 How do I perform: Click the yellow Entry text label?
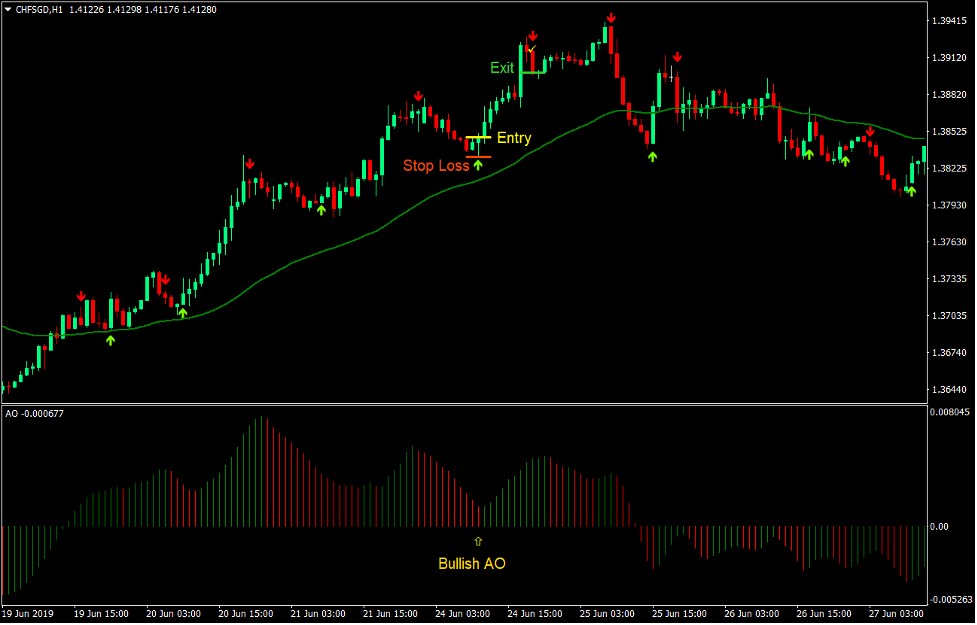(x=514, y=138)
